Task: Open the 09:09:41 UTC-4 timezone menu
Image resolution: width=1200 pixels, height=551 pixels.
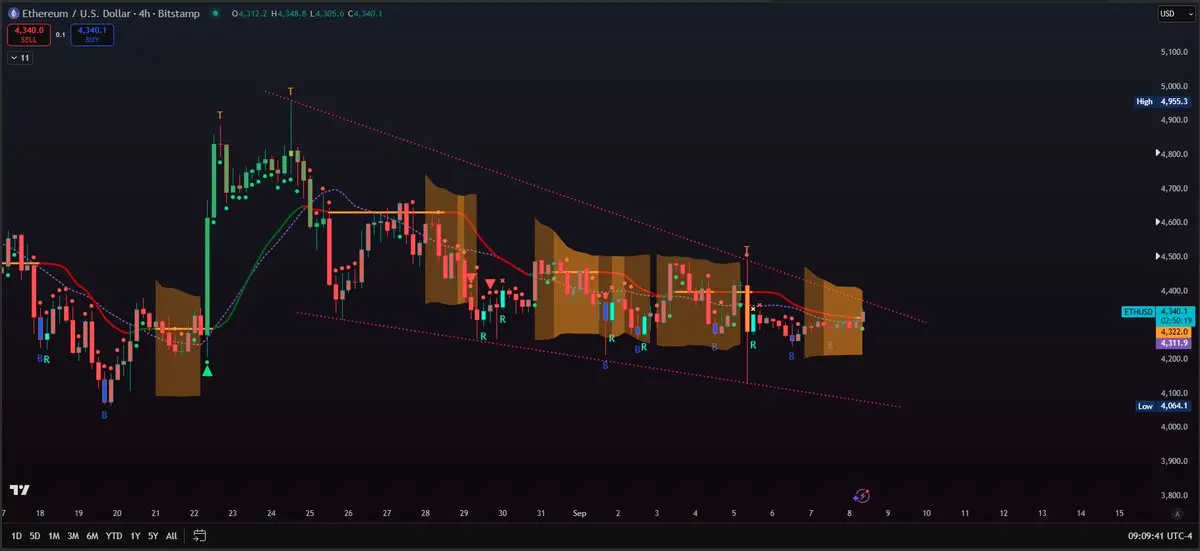Action: tap(1159, 535)
